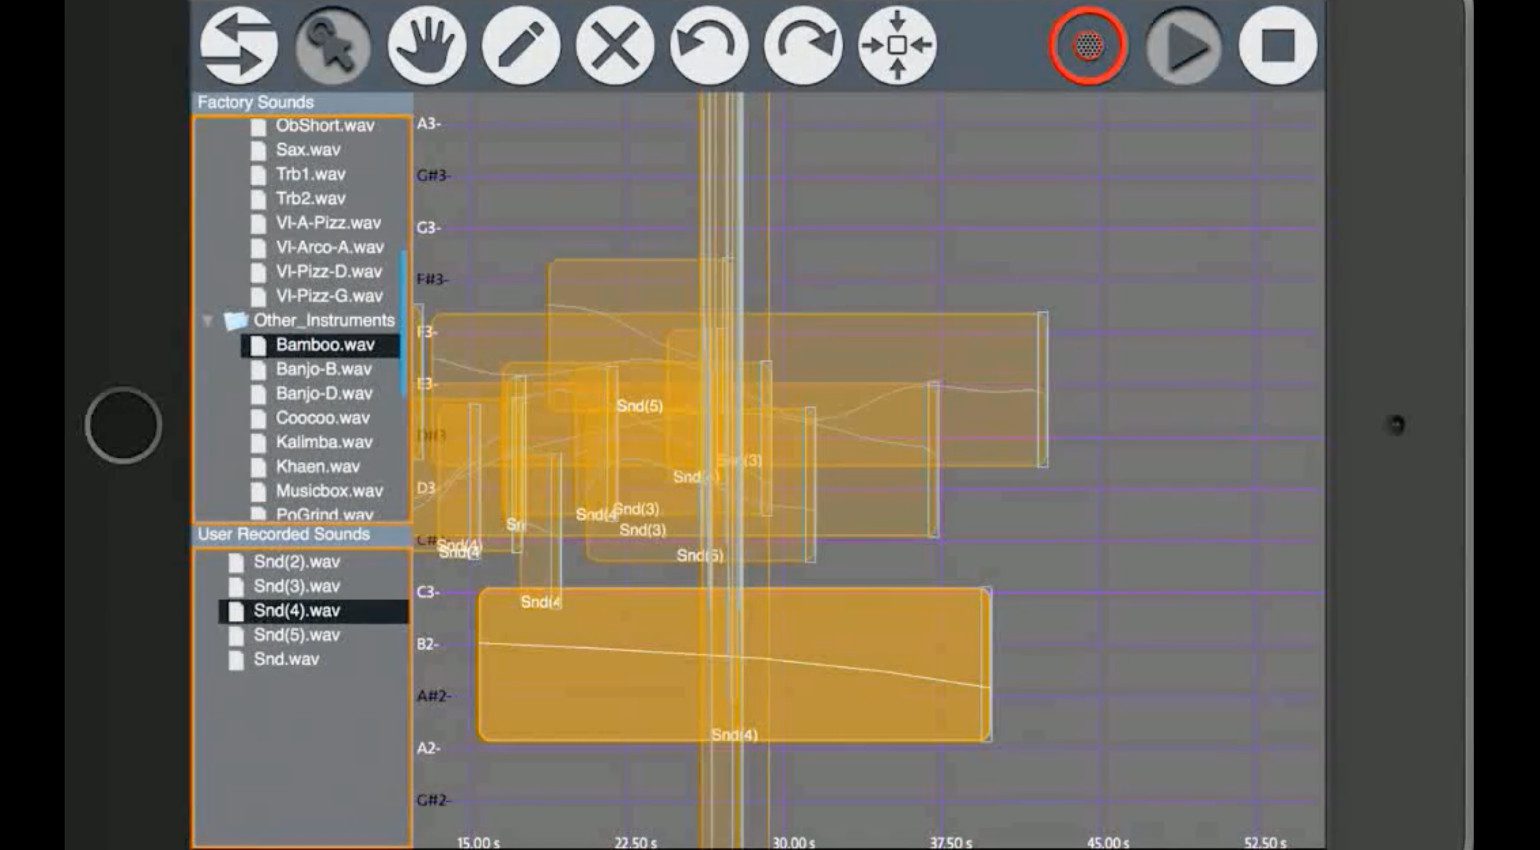Click the 30.00 s timeline marker
The width and height of the screenshot is (1540, 850).
pos(793,842)
